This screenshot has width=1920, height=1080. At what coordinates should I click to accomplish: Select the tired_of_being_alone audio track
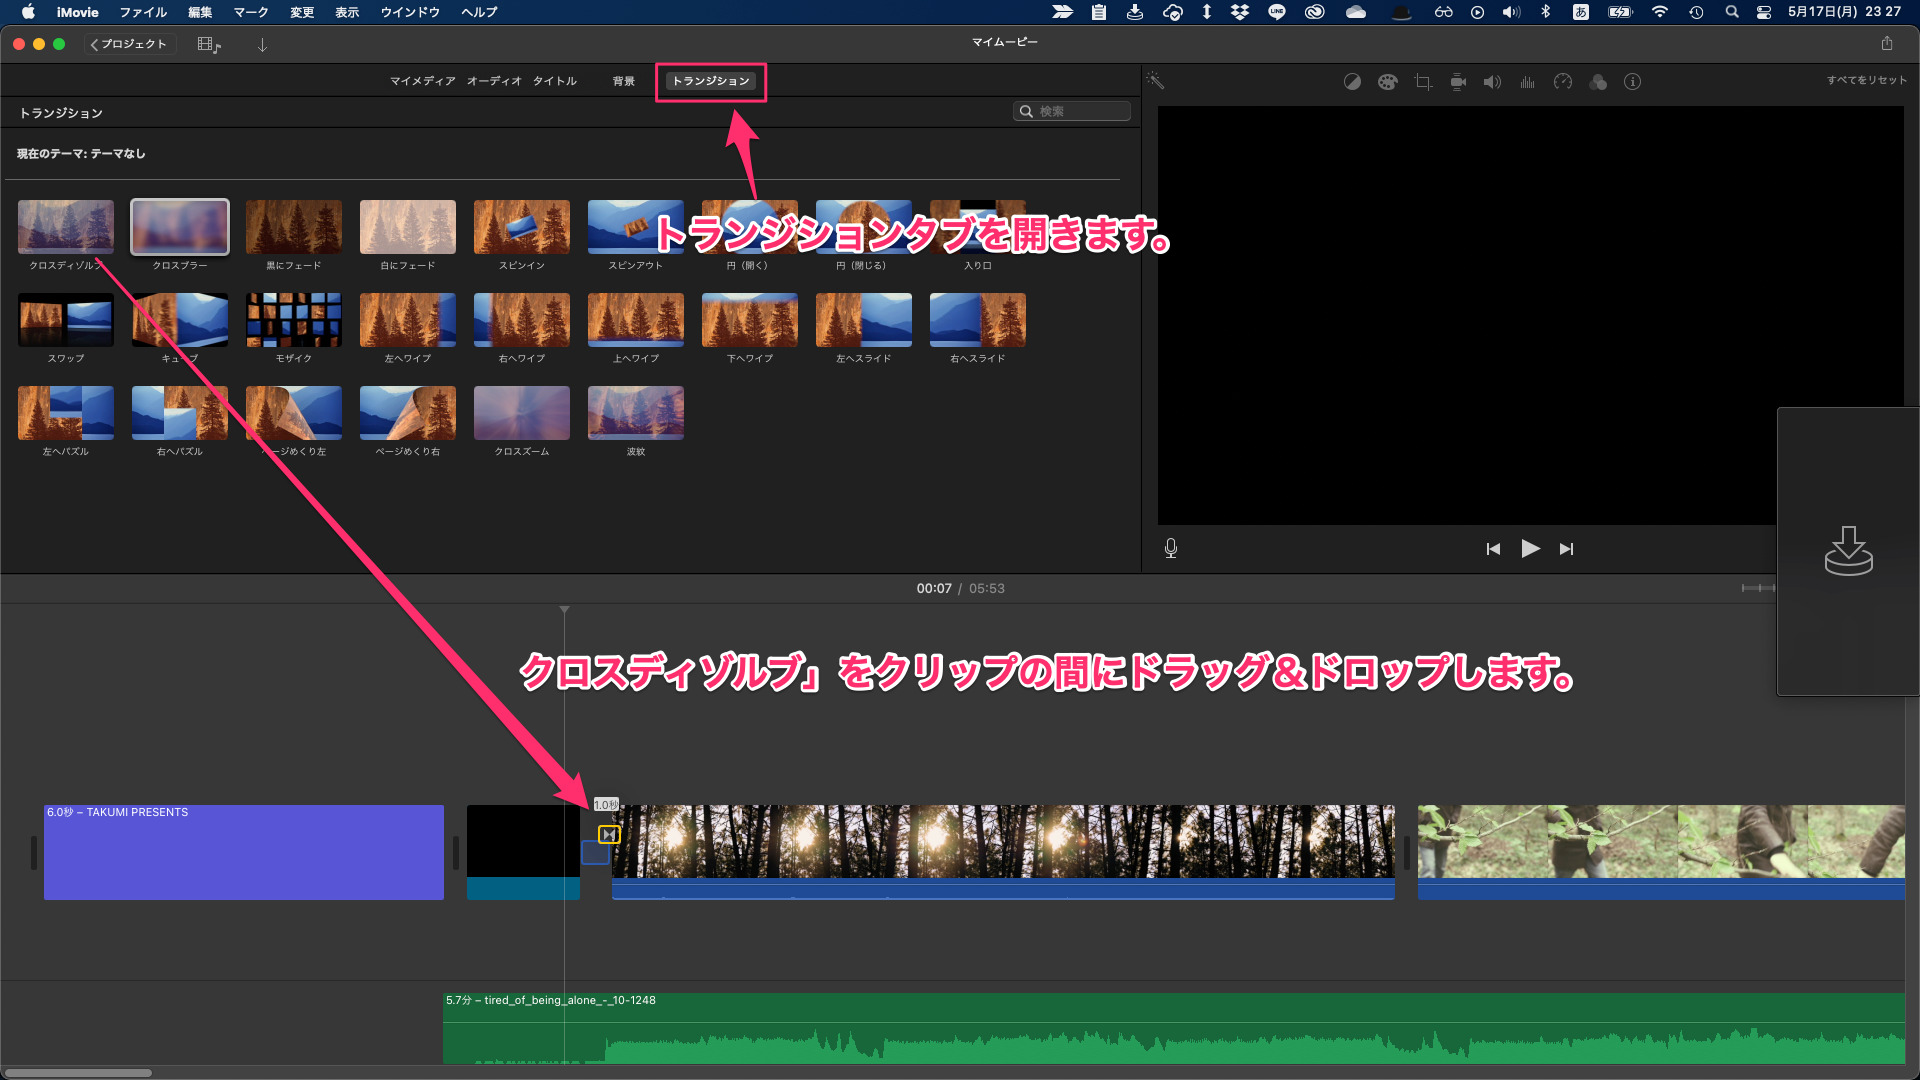[1174, 1028]
